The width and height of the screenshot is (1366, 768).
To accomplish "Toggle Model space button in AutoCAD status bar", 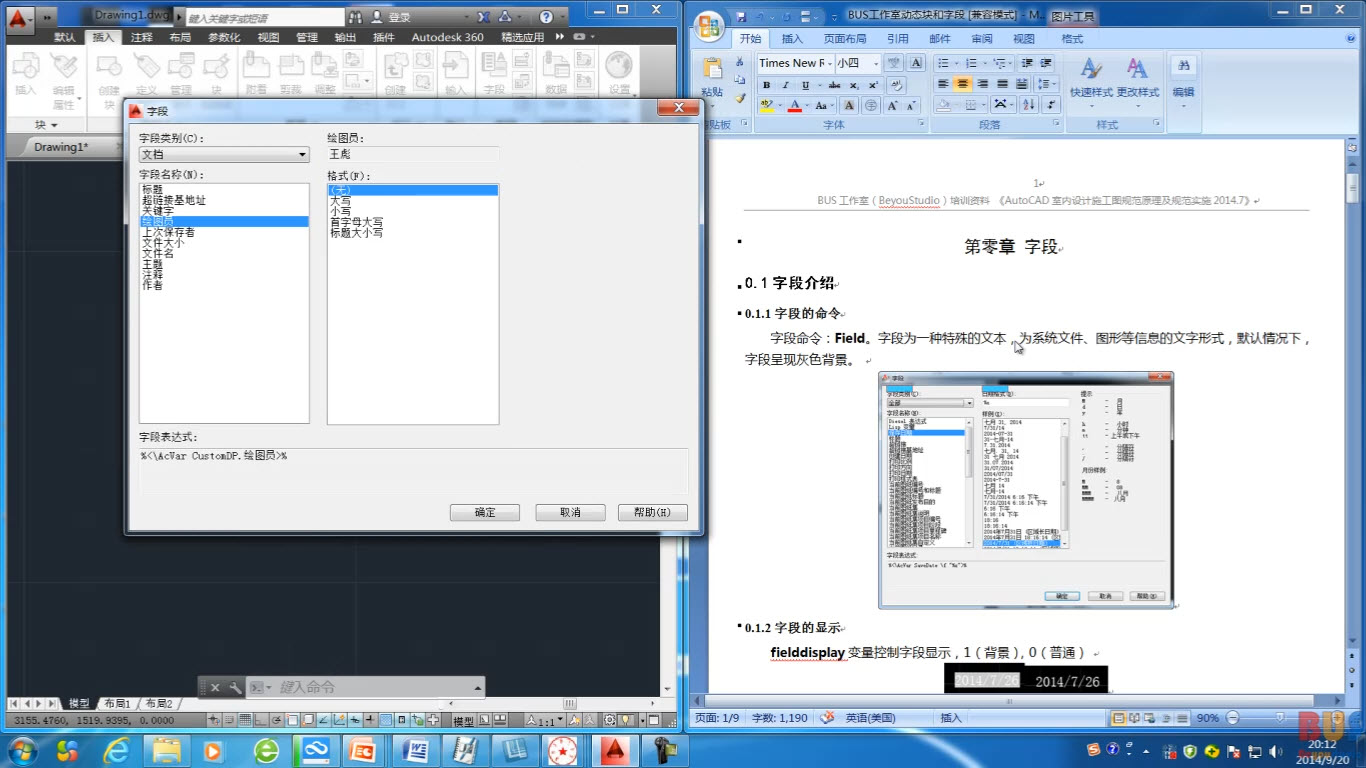I will coord(463,720).
